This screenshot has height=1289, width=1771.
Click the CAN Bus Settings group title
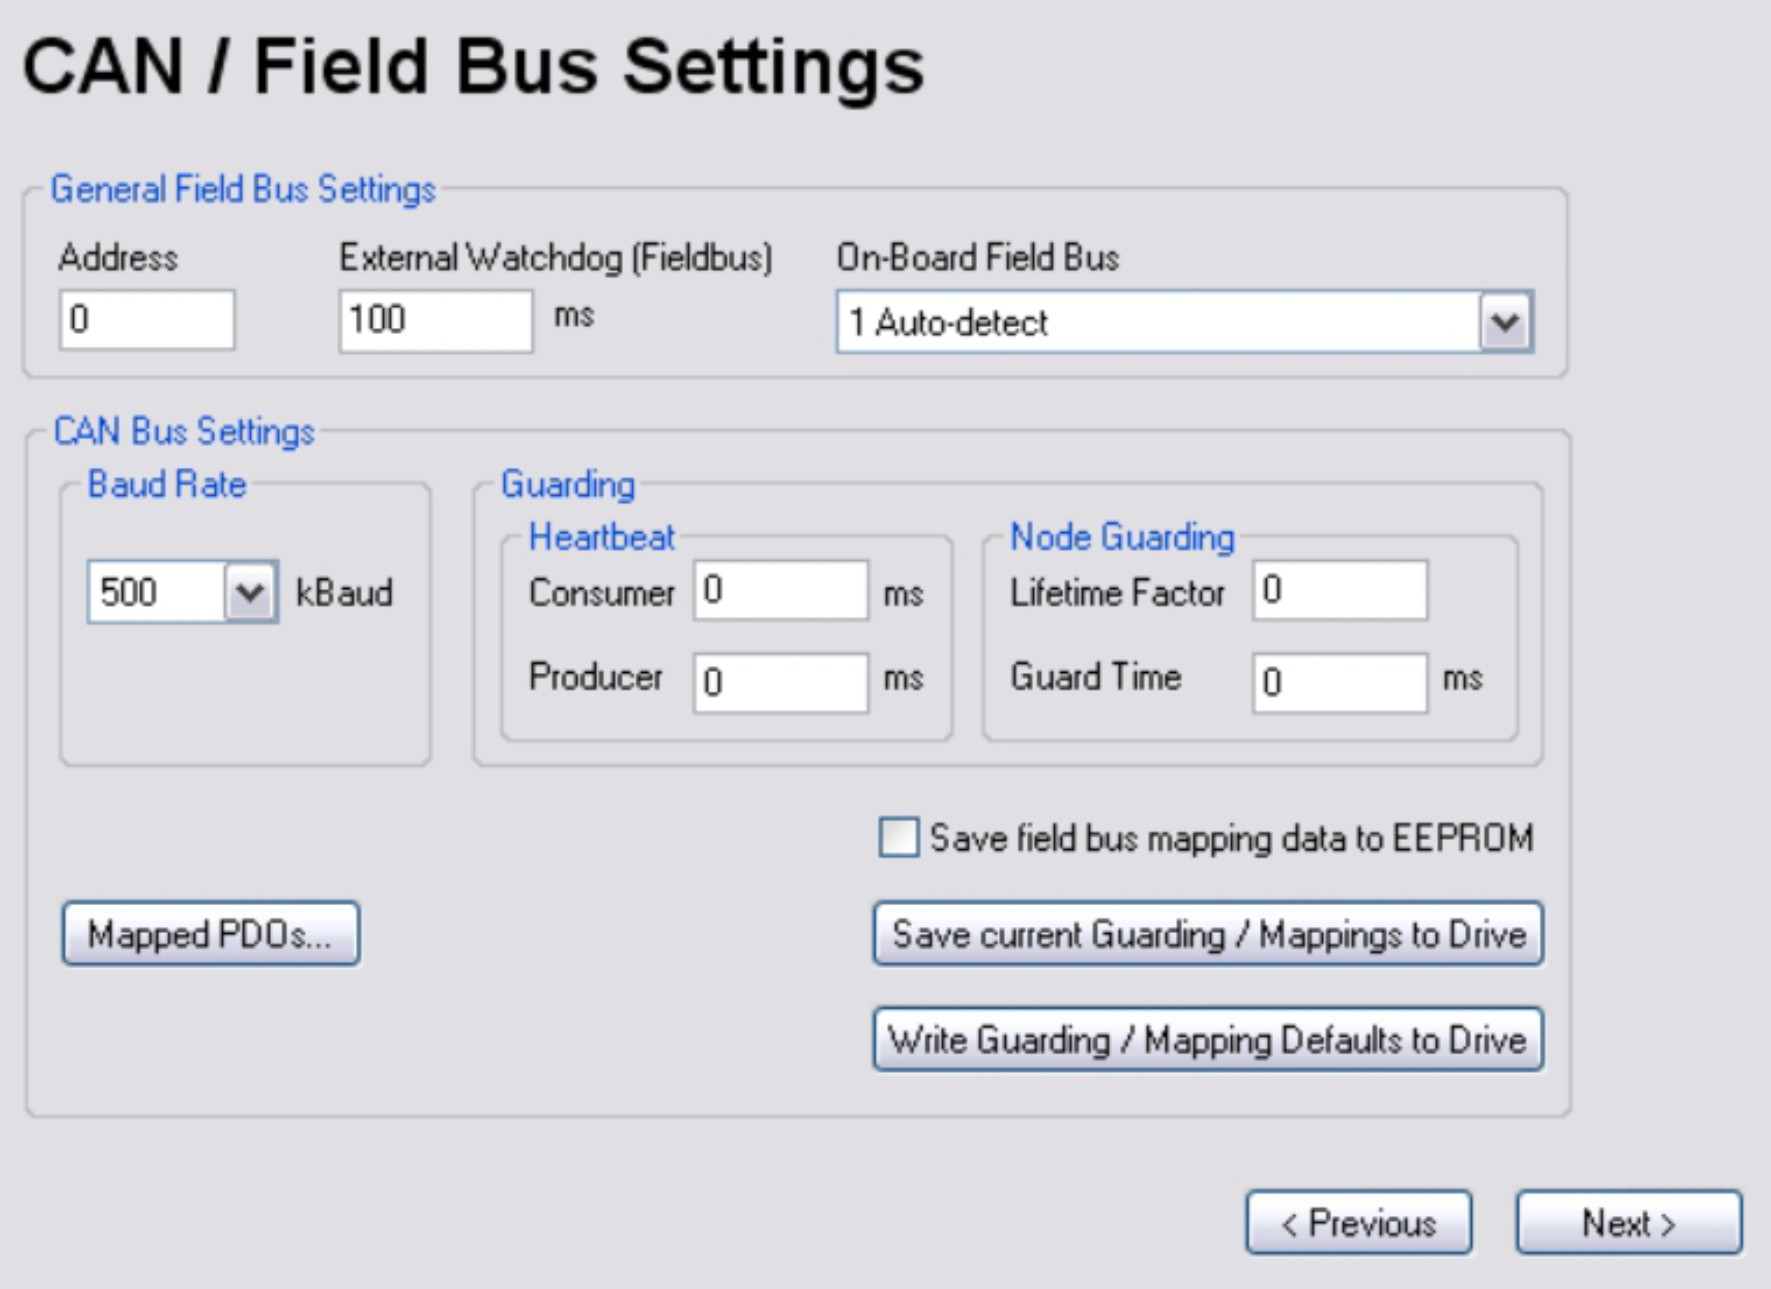184,431
